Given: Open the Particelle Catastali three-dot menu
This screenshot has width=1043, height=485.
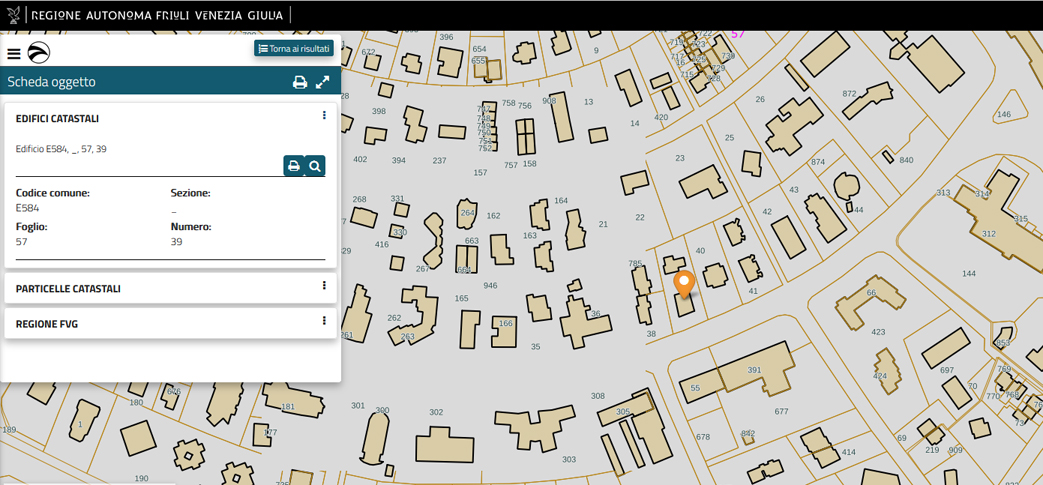Looking at the screenshot, I should tap(324, 286).
